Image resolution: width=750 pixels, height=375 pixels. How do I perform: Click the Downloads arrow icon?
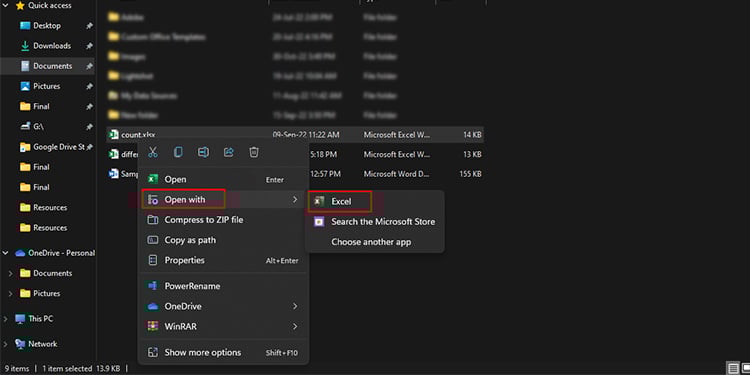click(25, 46)
